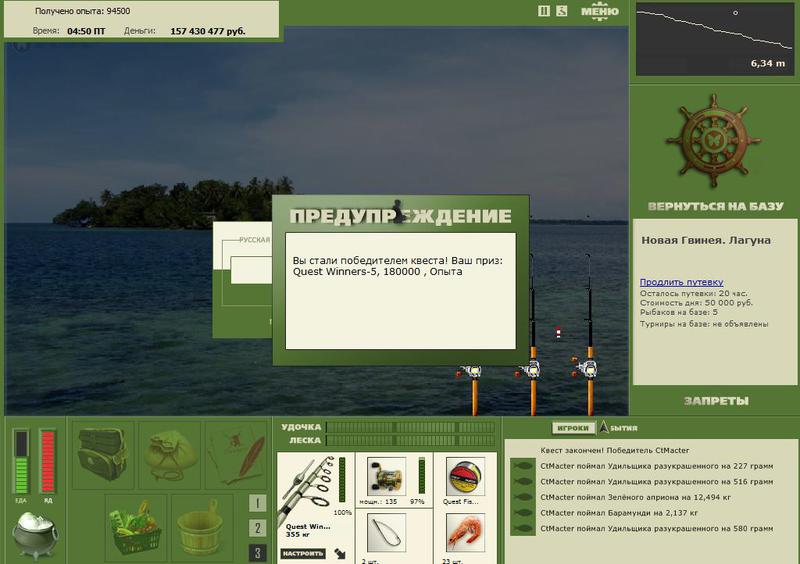Image resolution: width=800 pixels, height=564 pixels.
Task: Open the backpack inventory icon
Action: tap(103, 454)
